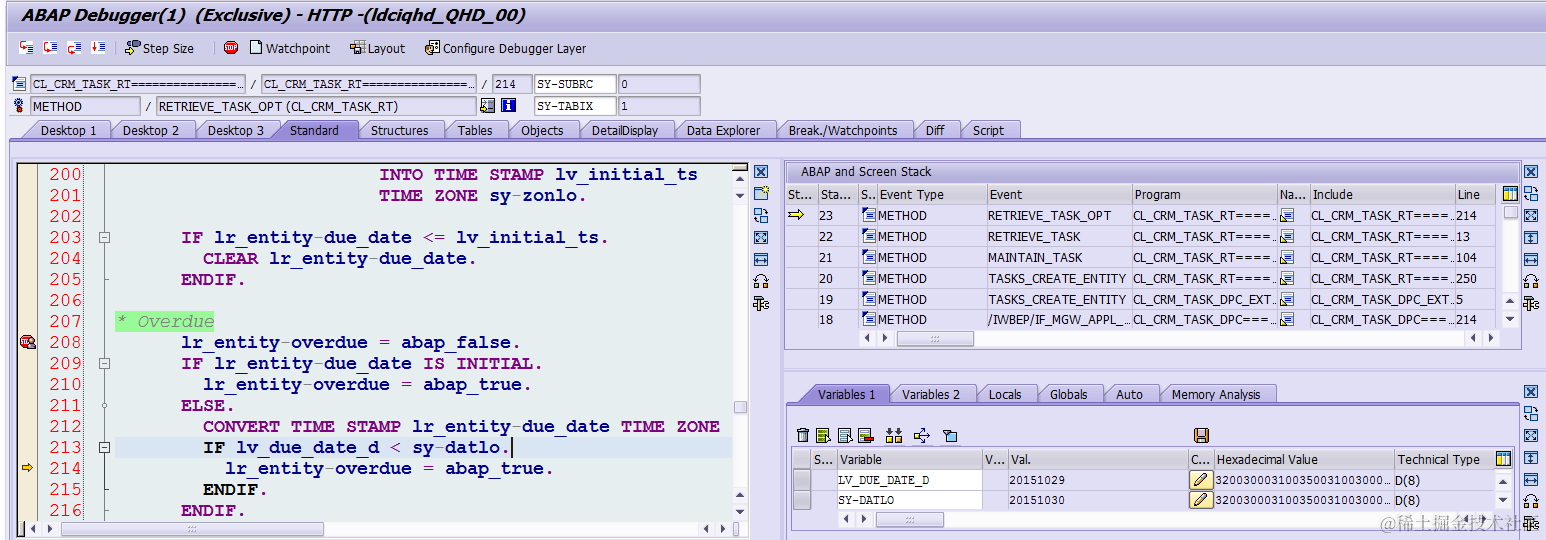
Task: Click the trash (delete variables) icon
Action: pyautogui.click(x=803, y=435)
